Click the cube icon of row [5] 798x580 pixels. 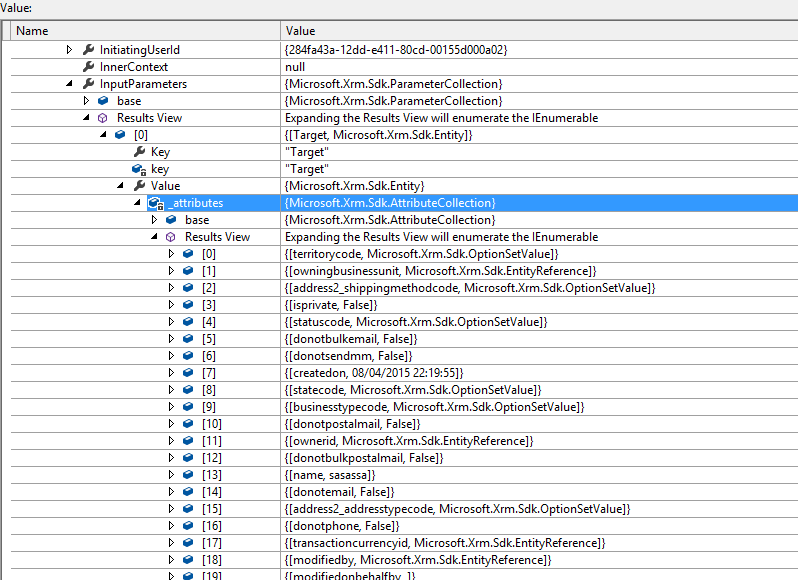pyautogui.click(x=188, y=338)
